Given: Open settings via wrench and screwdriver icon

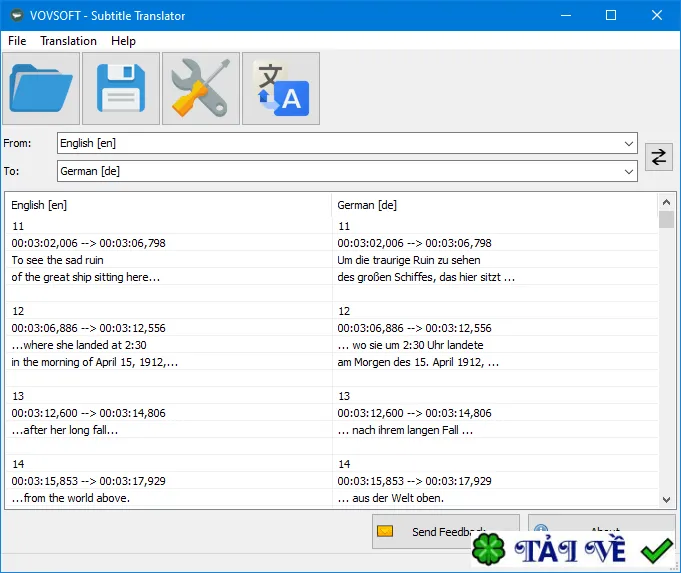Looking at the screenshot, I should pyautogui.click(x=201, y=89).
